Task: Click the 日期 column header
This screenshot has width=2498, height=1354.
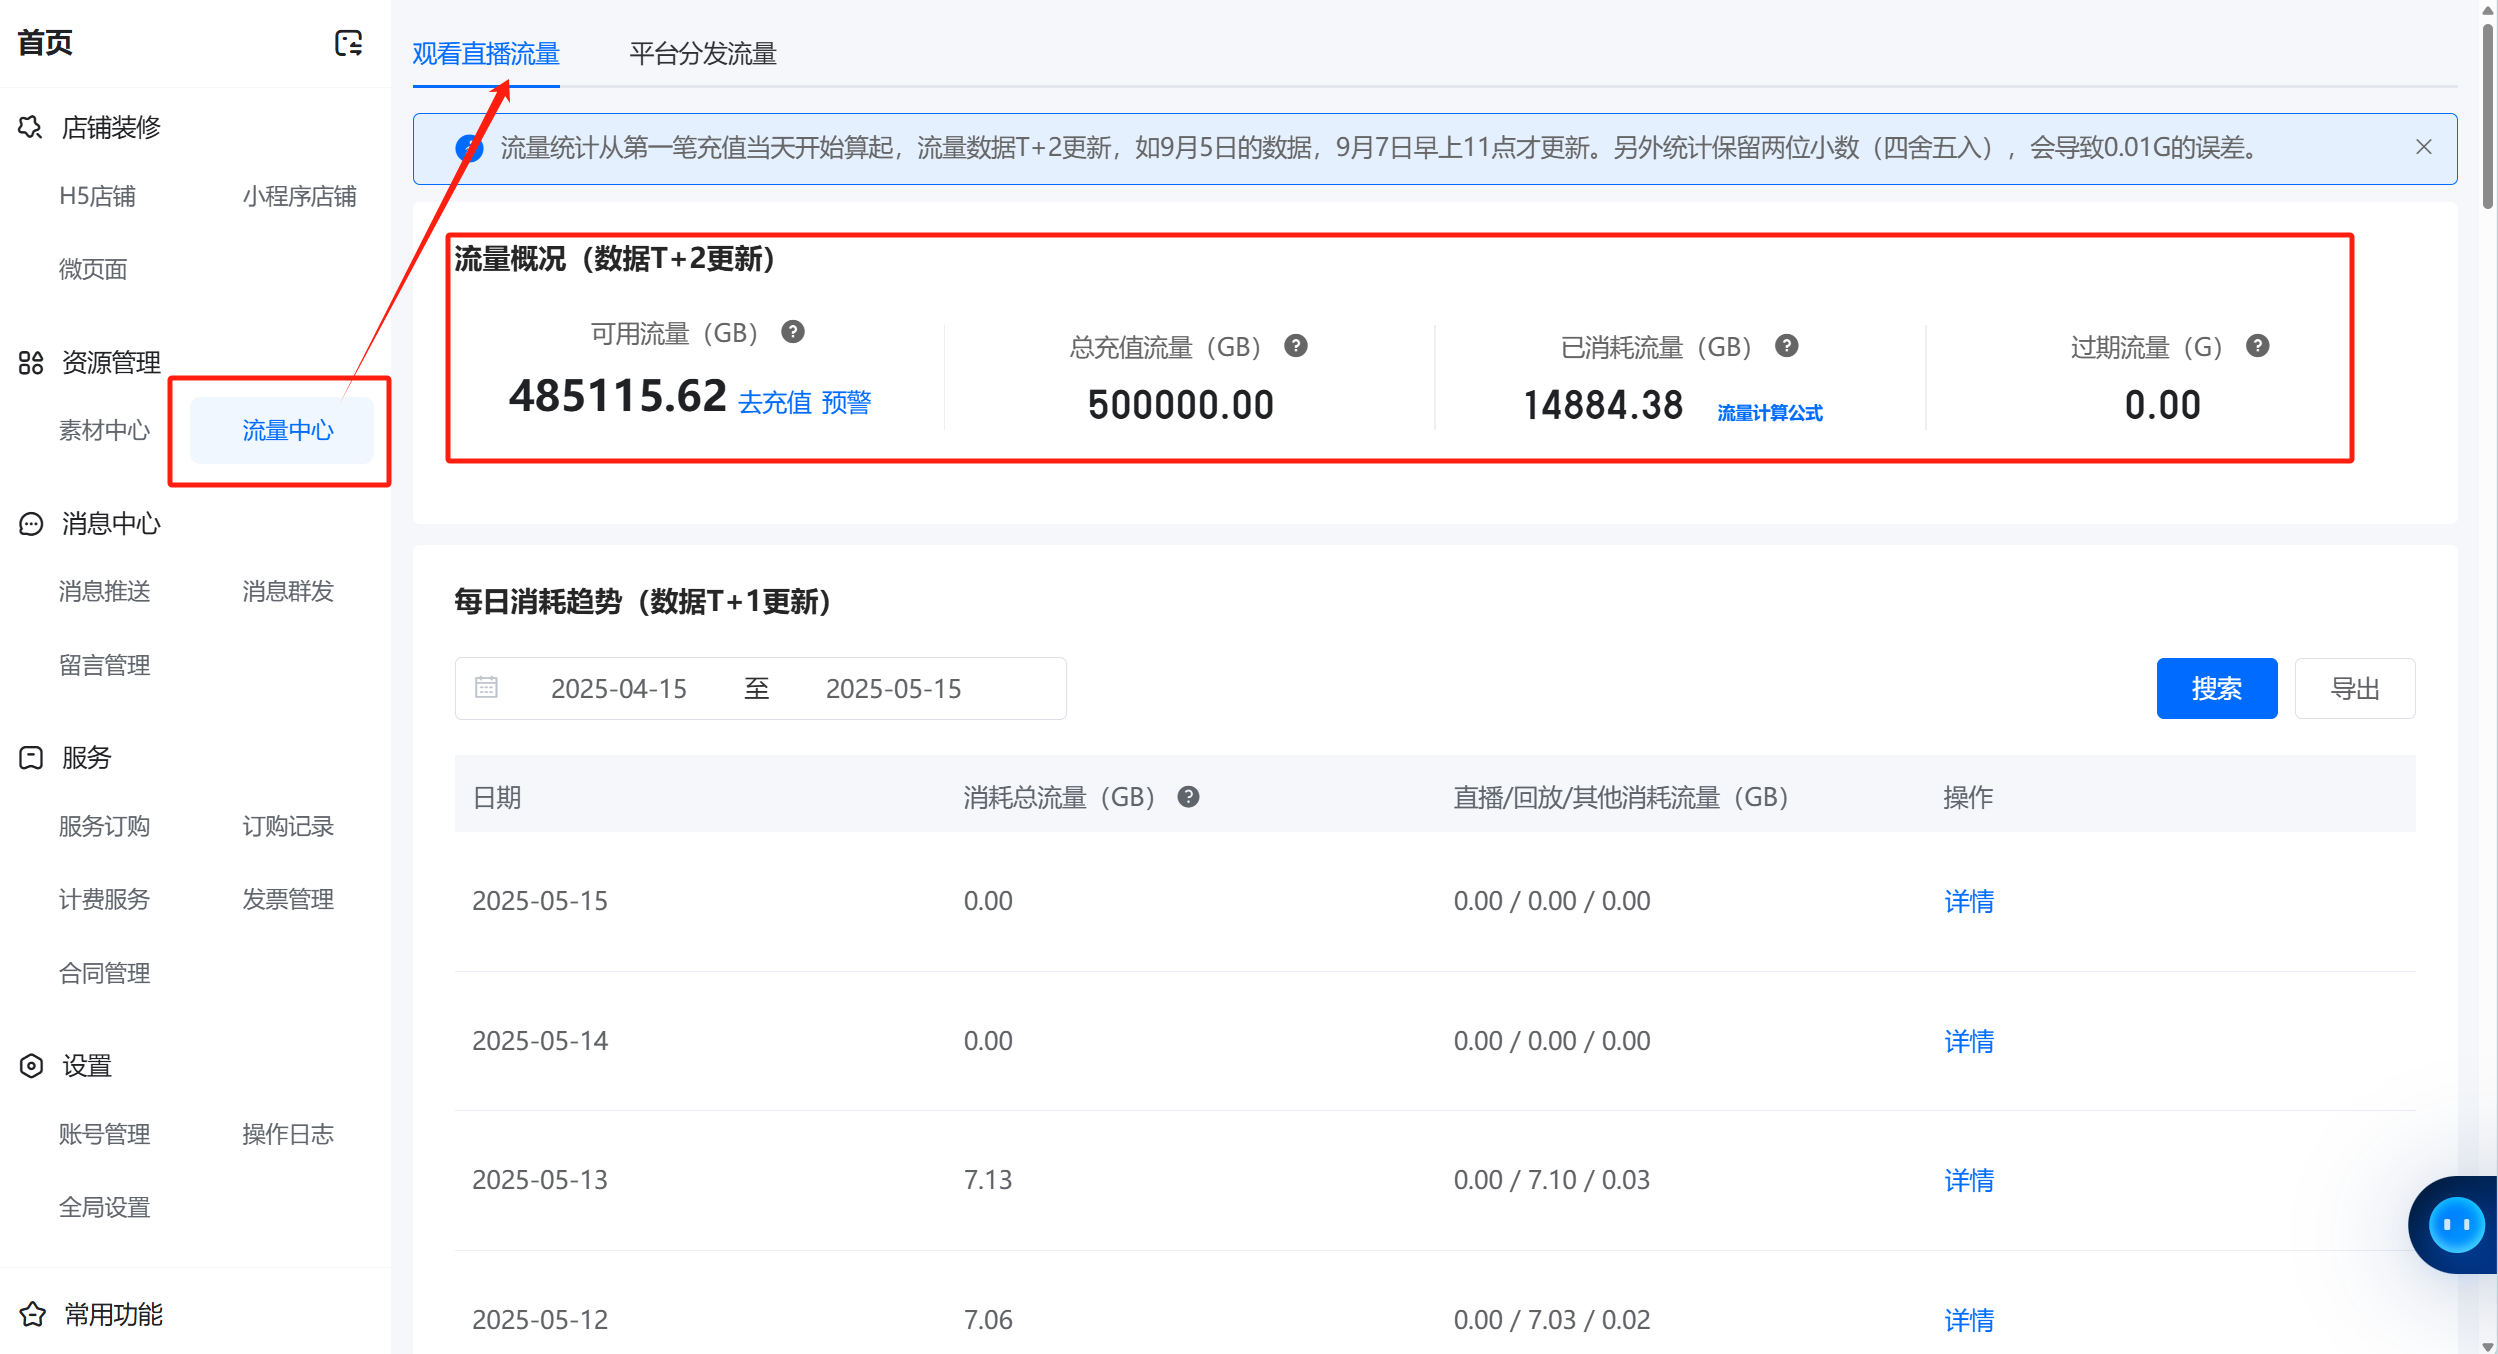Action: [497, 797]
